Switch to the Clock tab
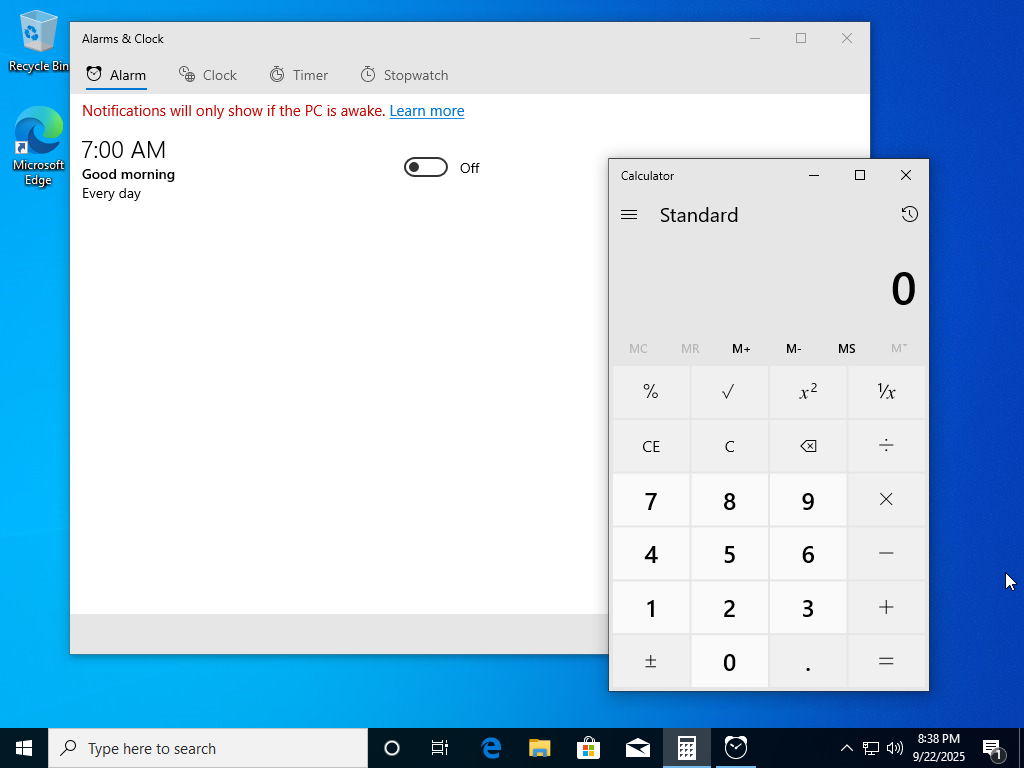1024x768 pixels. (x=207, y=75)
